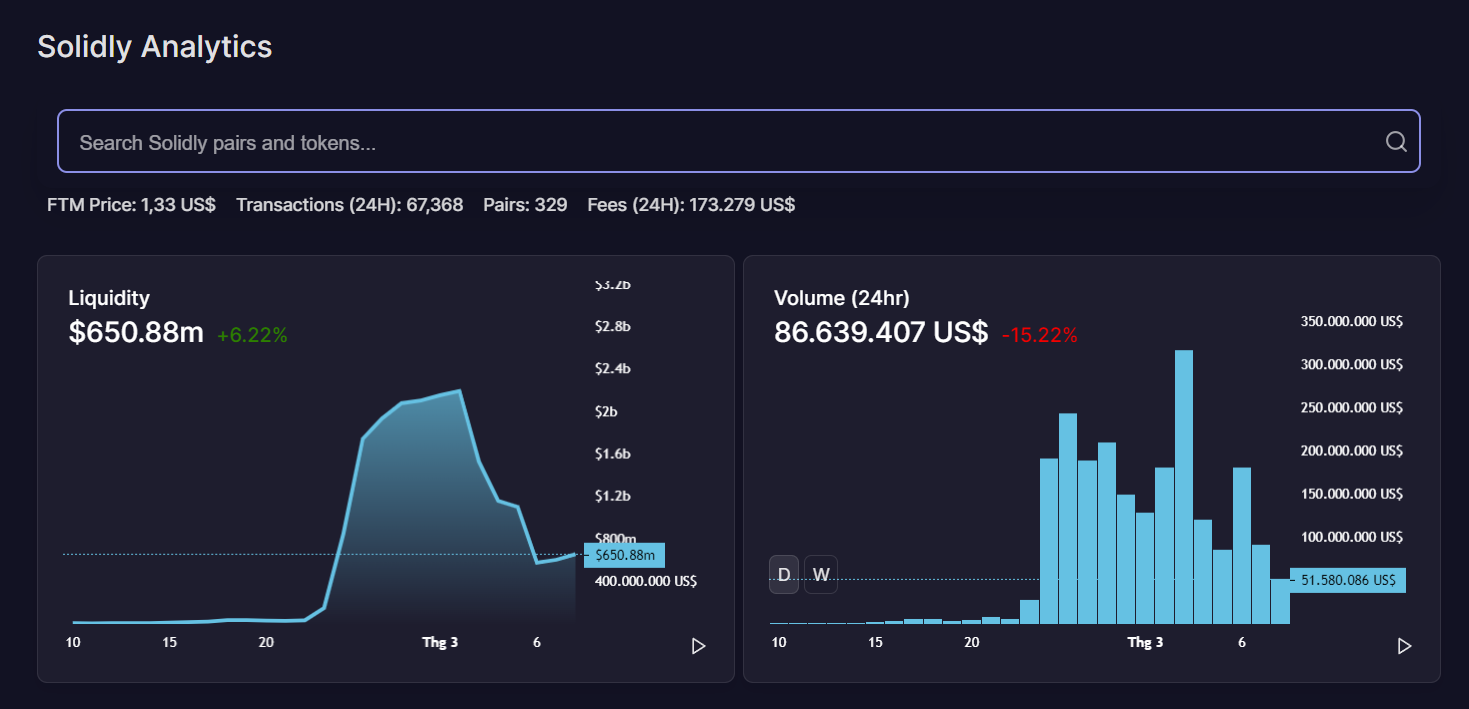Click the 350.000.000 US$ label on Volume axis

pos(1351,322)
